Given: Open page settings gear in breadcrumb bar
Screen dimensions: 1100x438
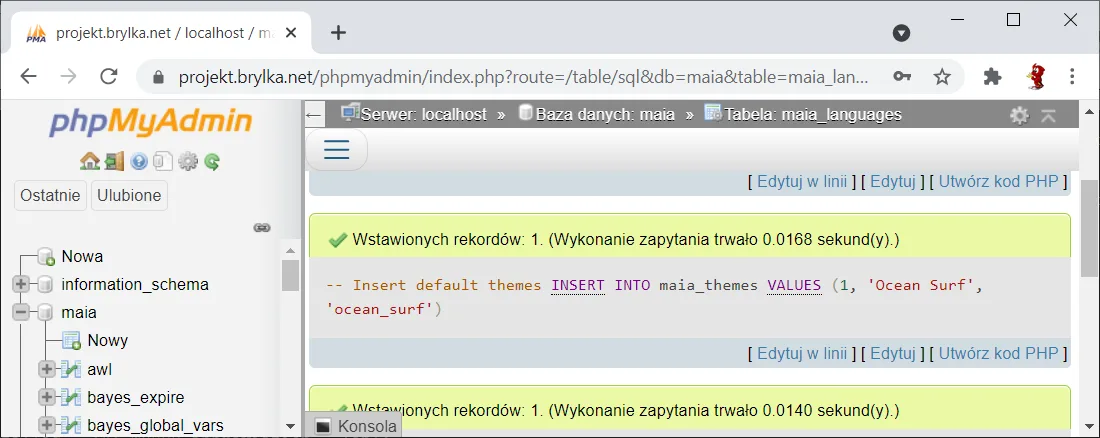Looking at the screenshot, I should (x=1019, y=115).
